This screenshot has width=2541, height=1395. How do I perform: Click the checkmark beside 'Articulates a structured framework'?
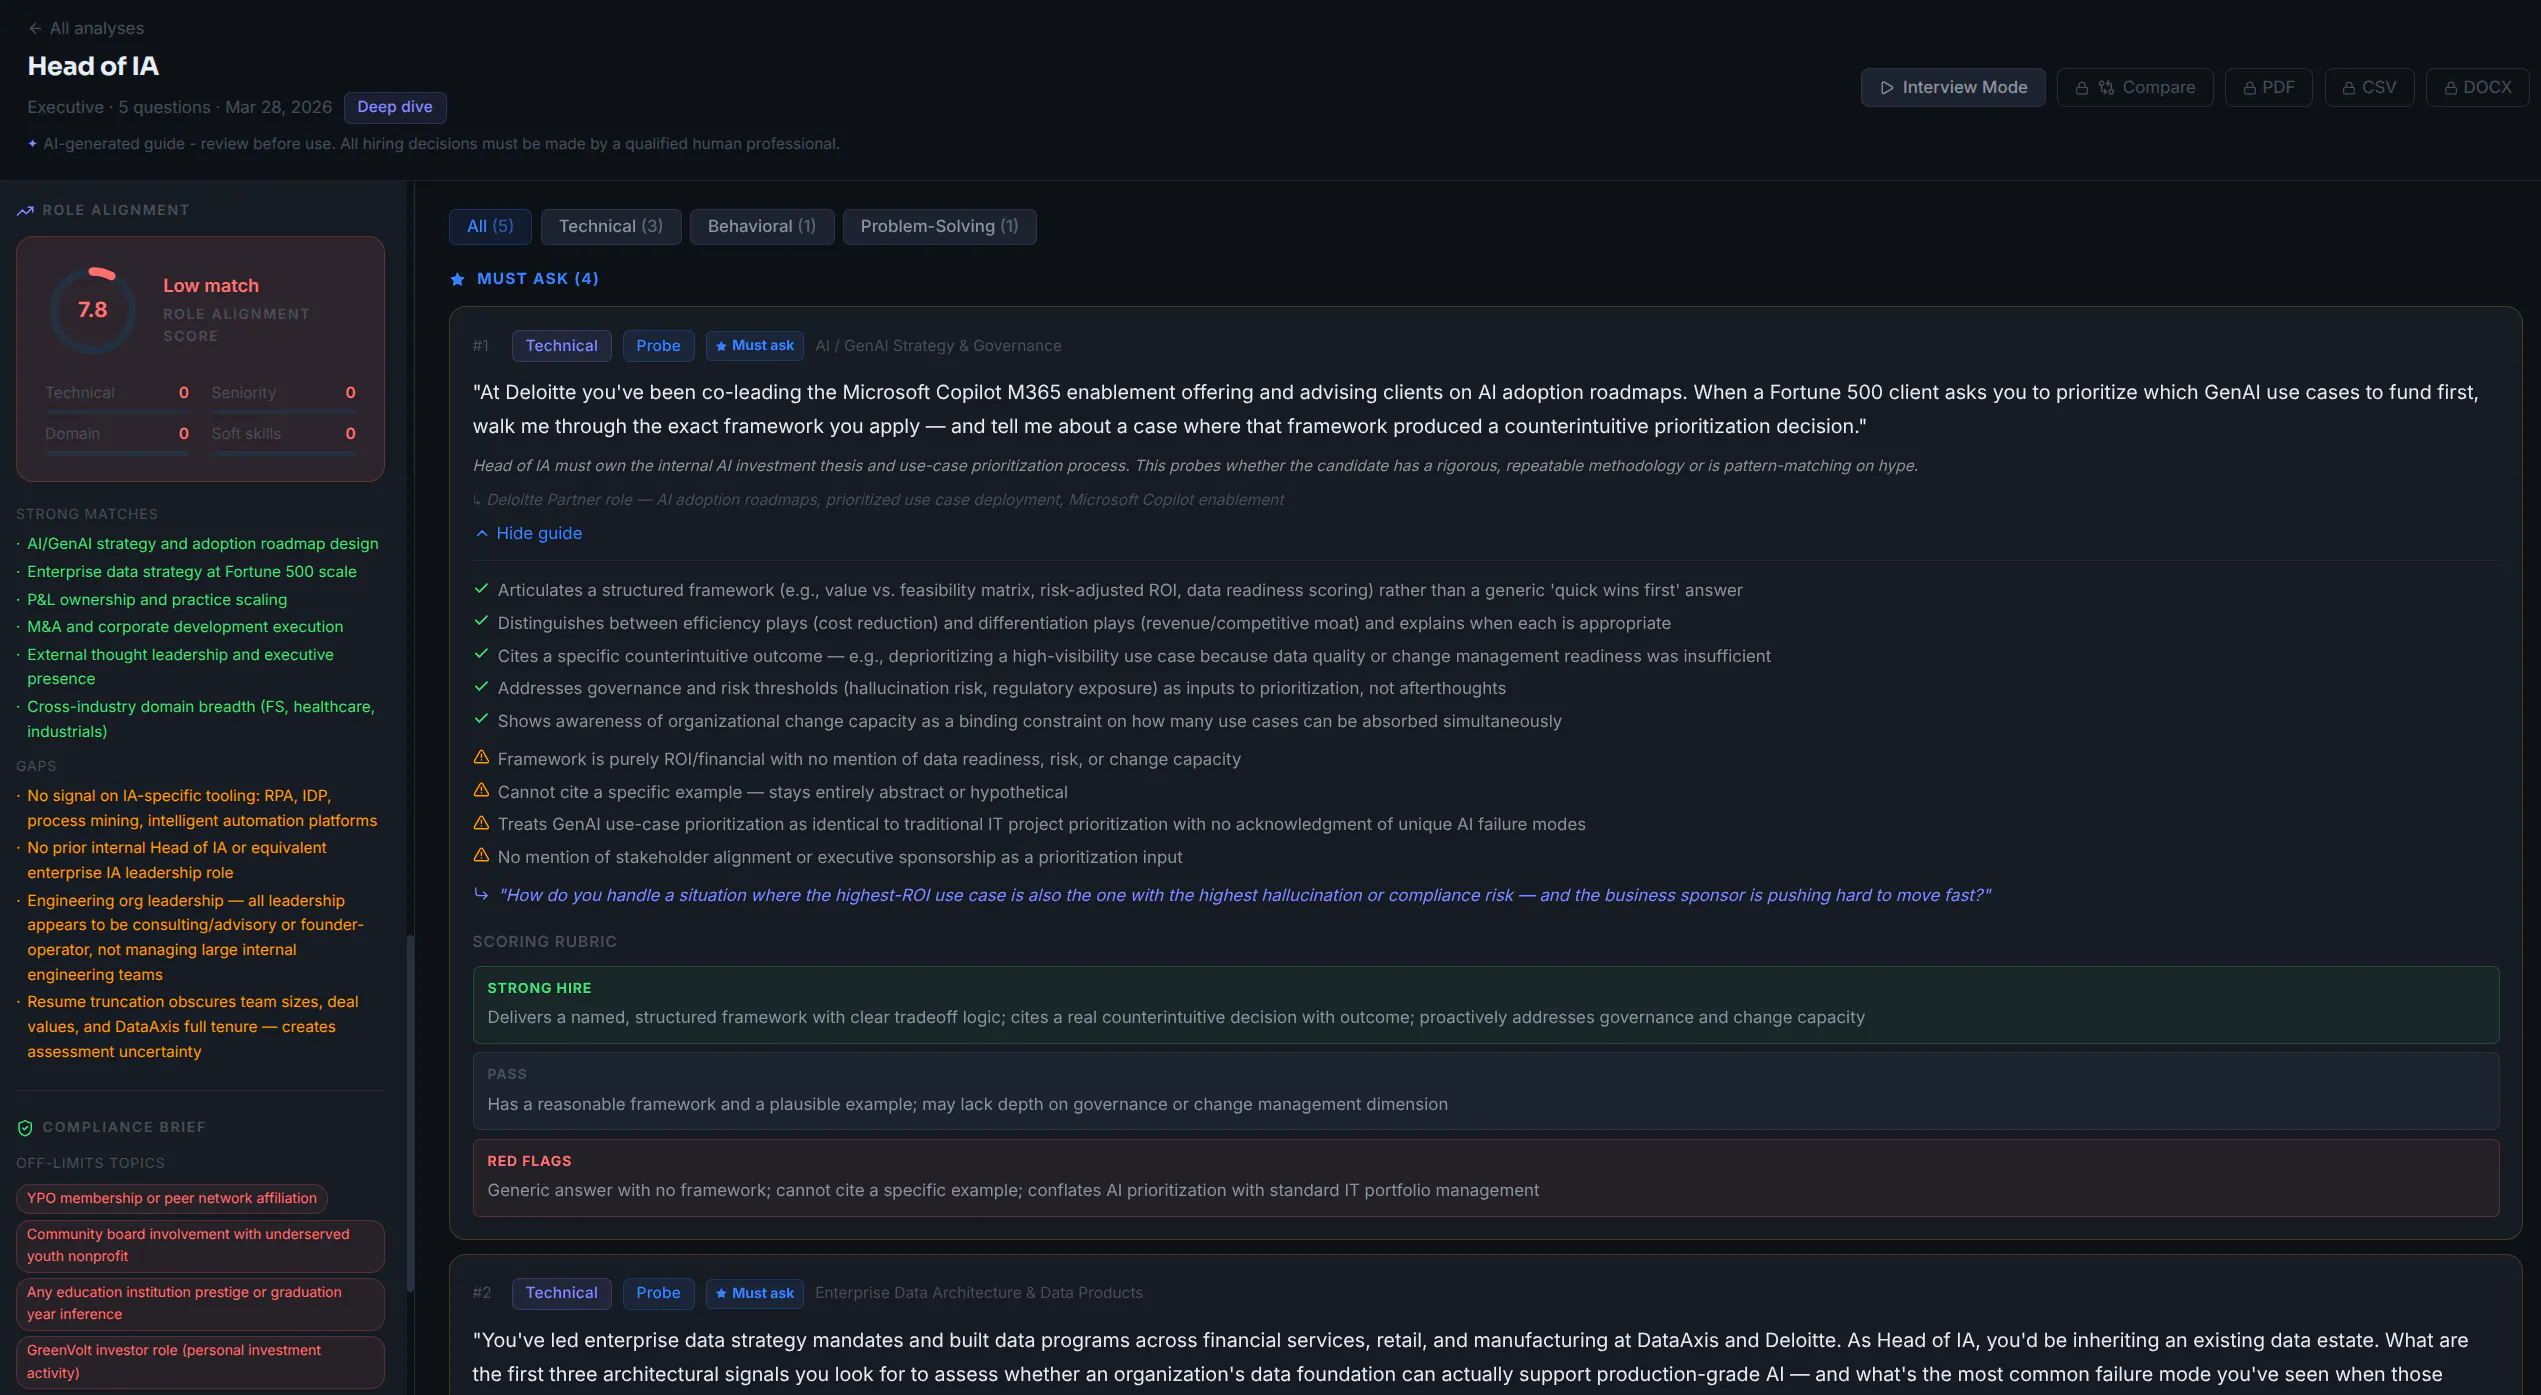pos(481,589)
